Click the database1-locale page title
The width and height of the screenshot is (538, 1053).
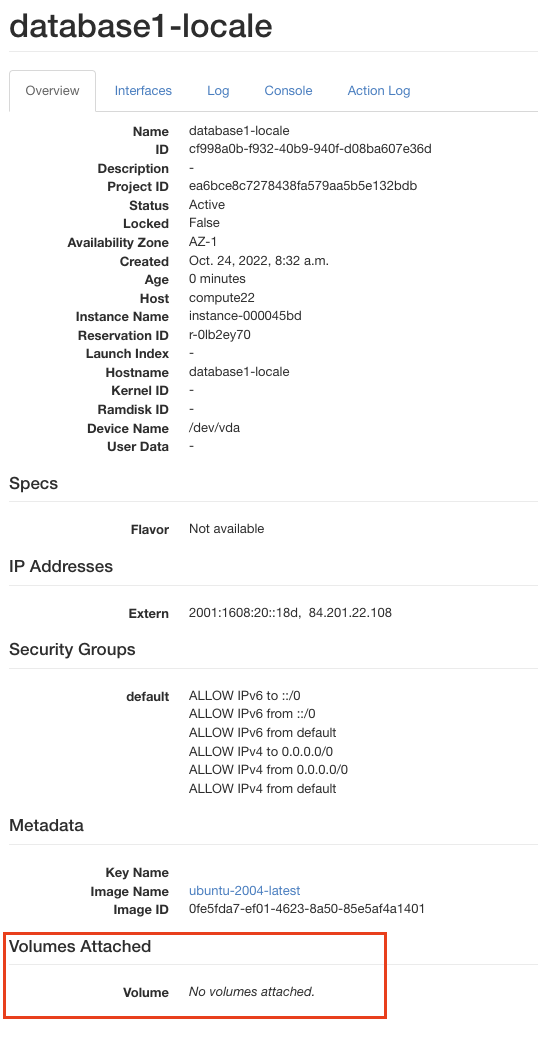coord(141,26)
